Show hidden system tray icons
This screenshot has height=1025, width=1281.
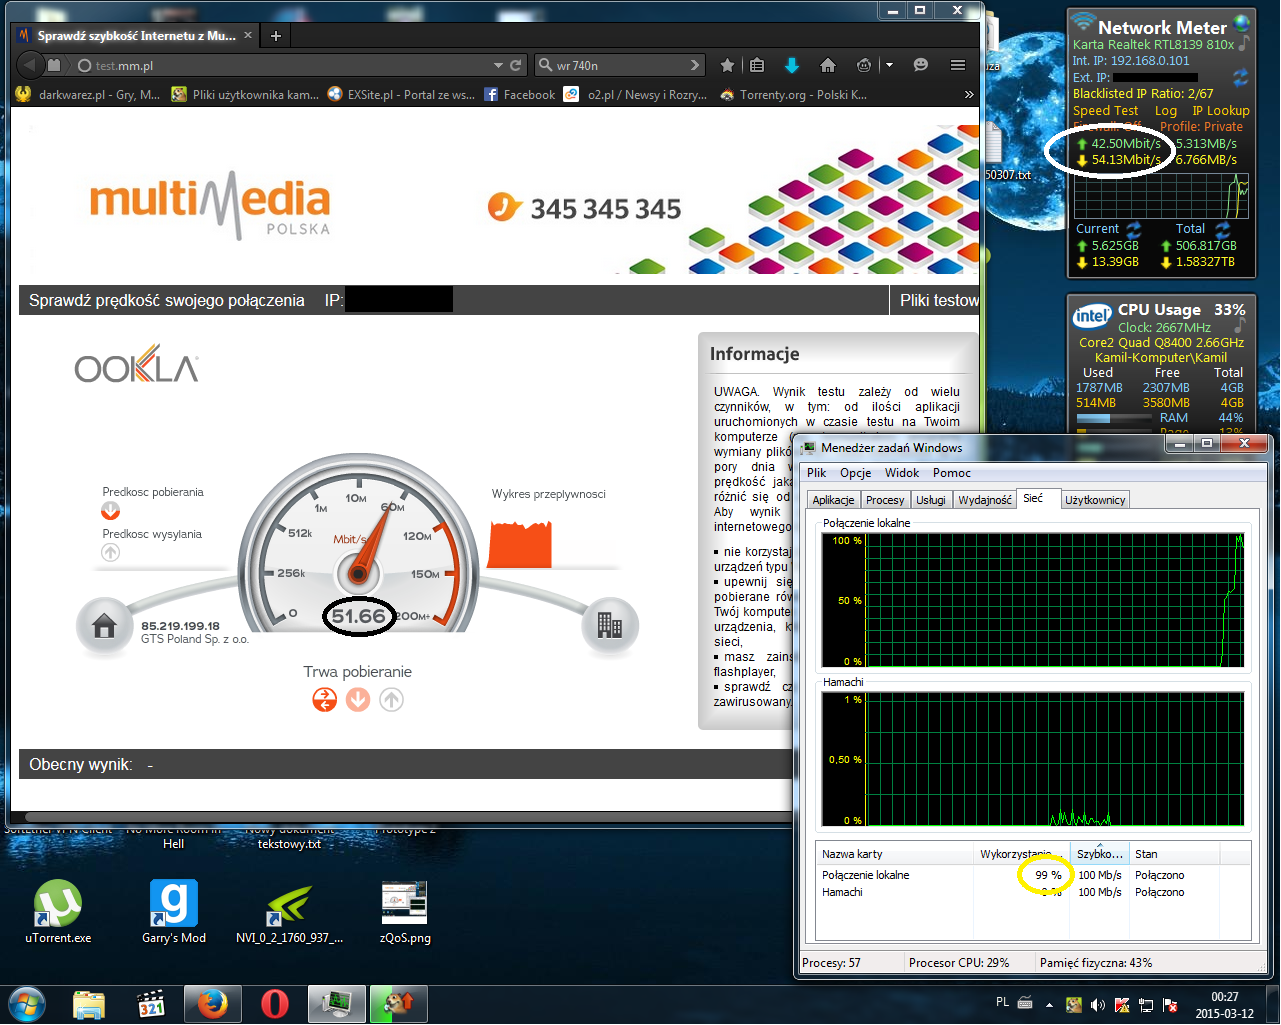1049,1004
